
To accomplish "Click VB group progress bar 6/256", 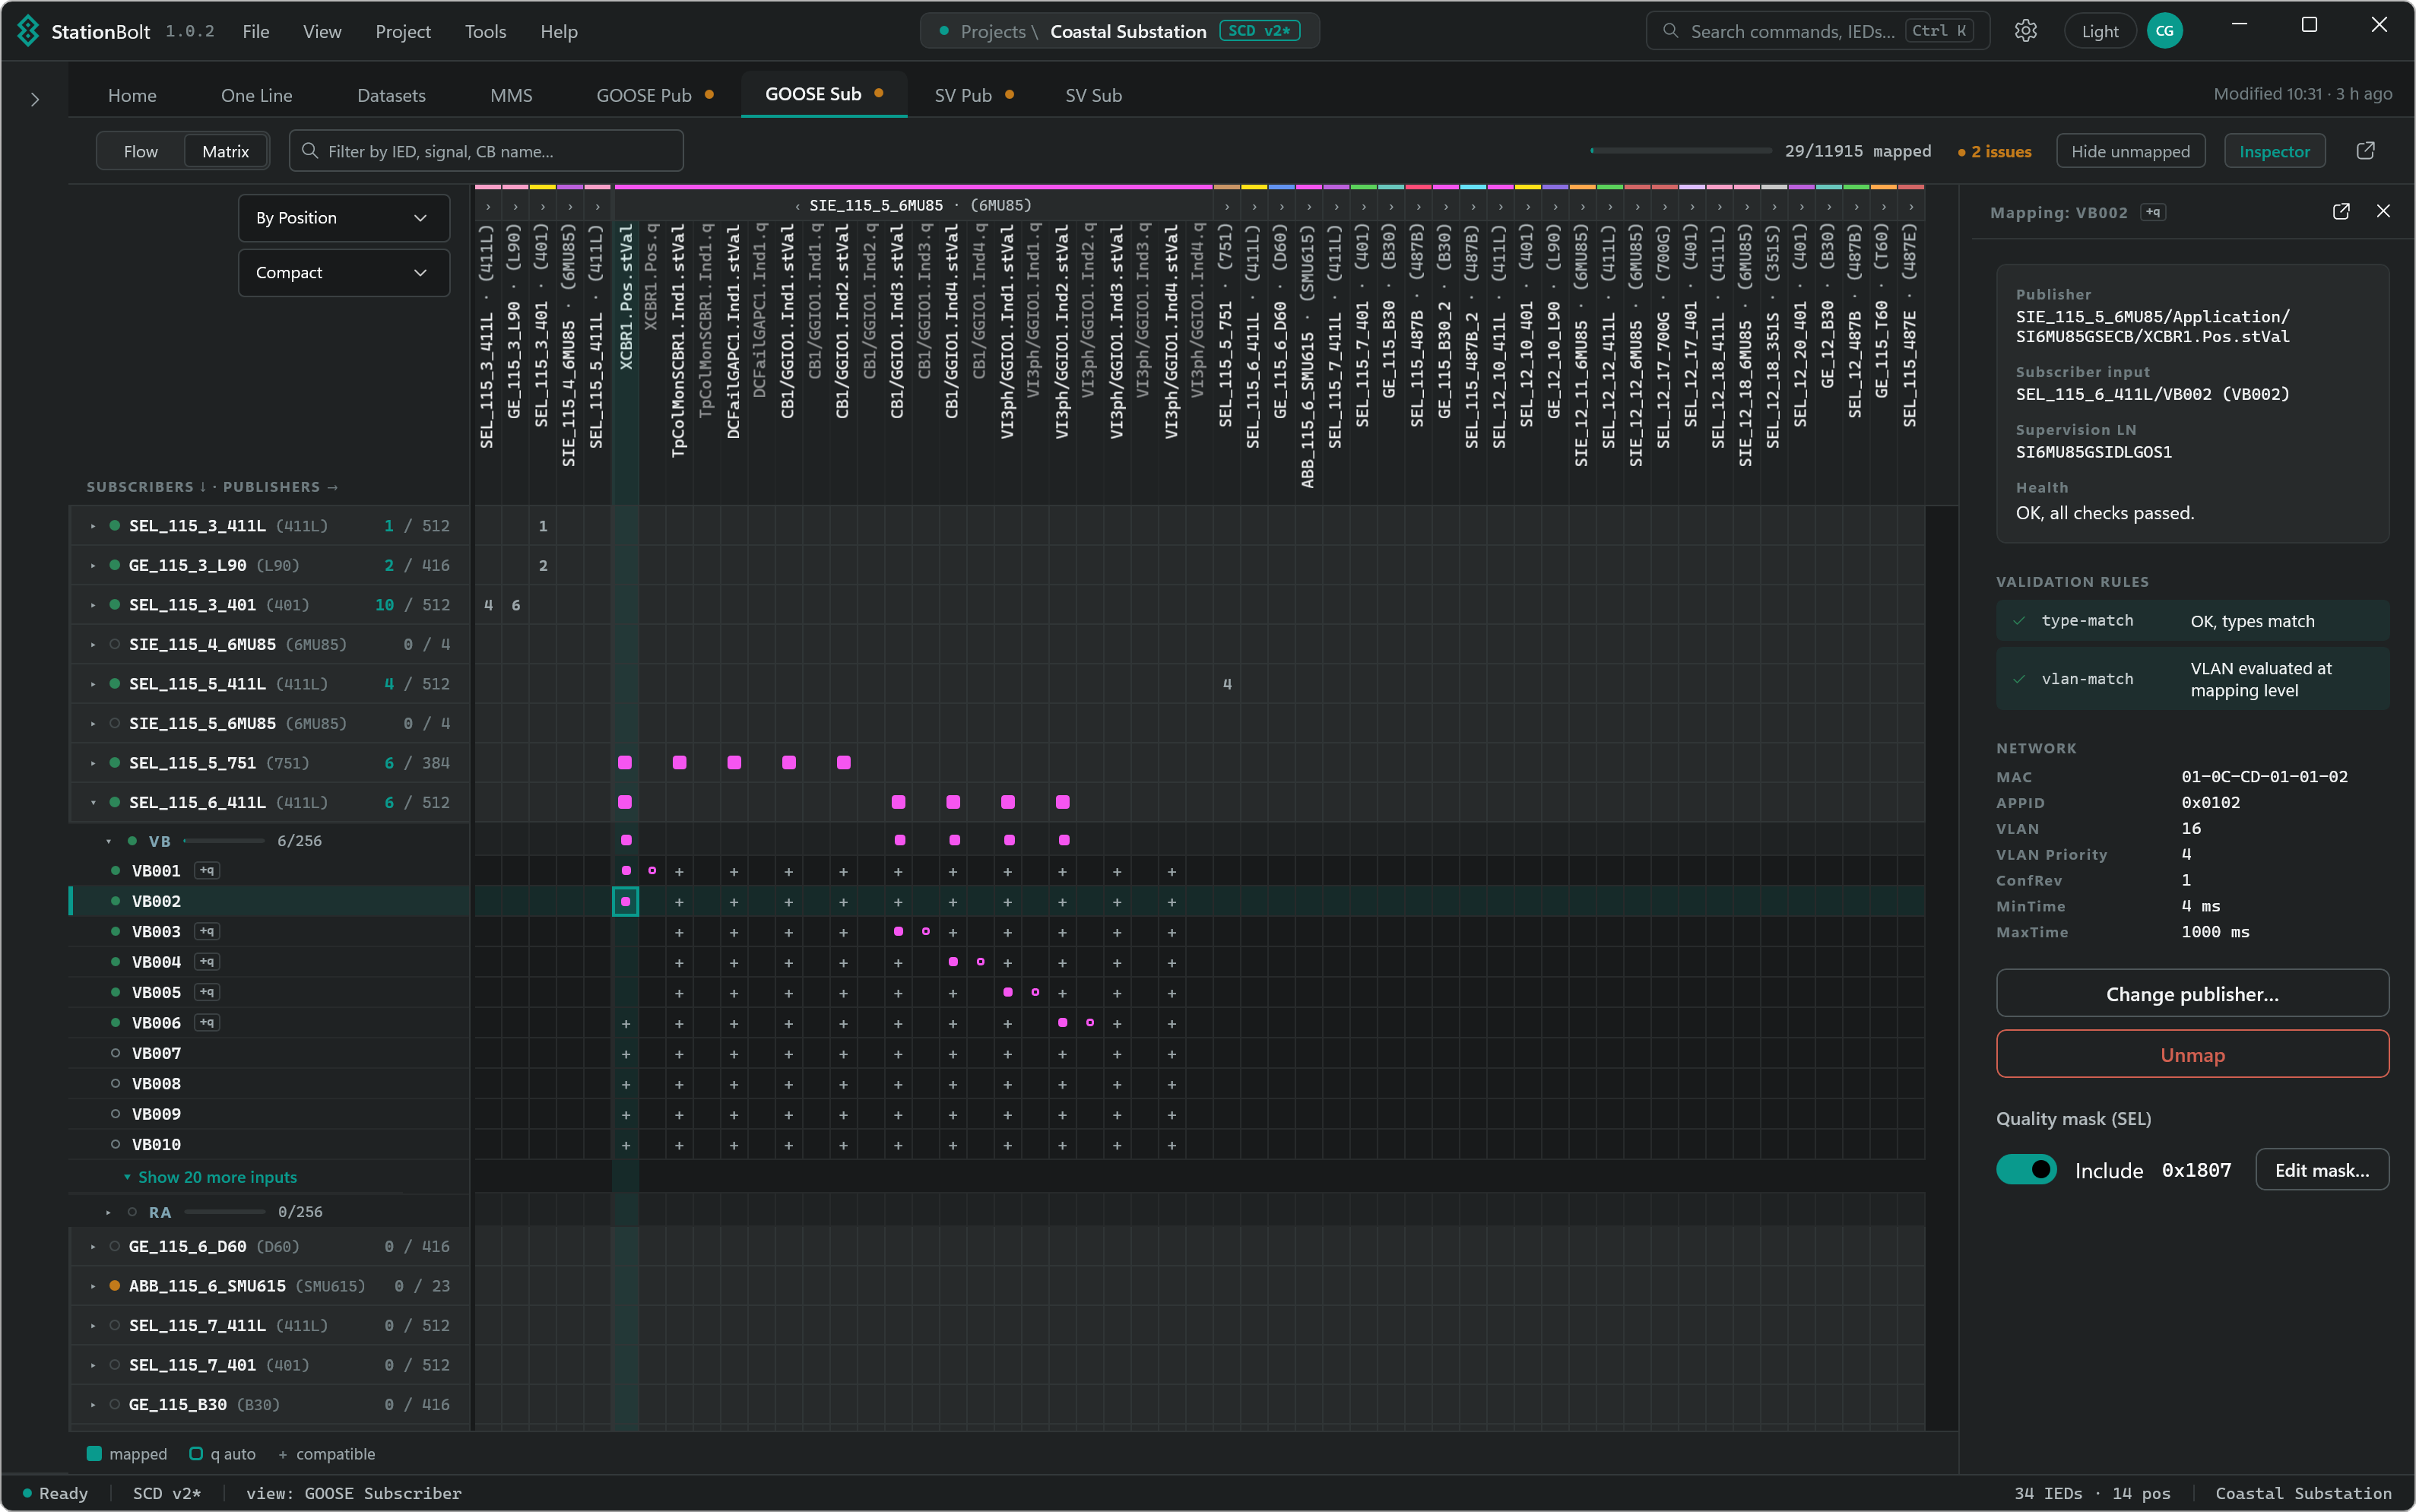I will [x=224, y=842].
